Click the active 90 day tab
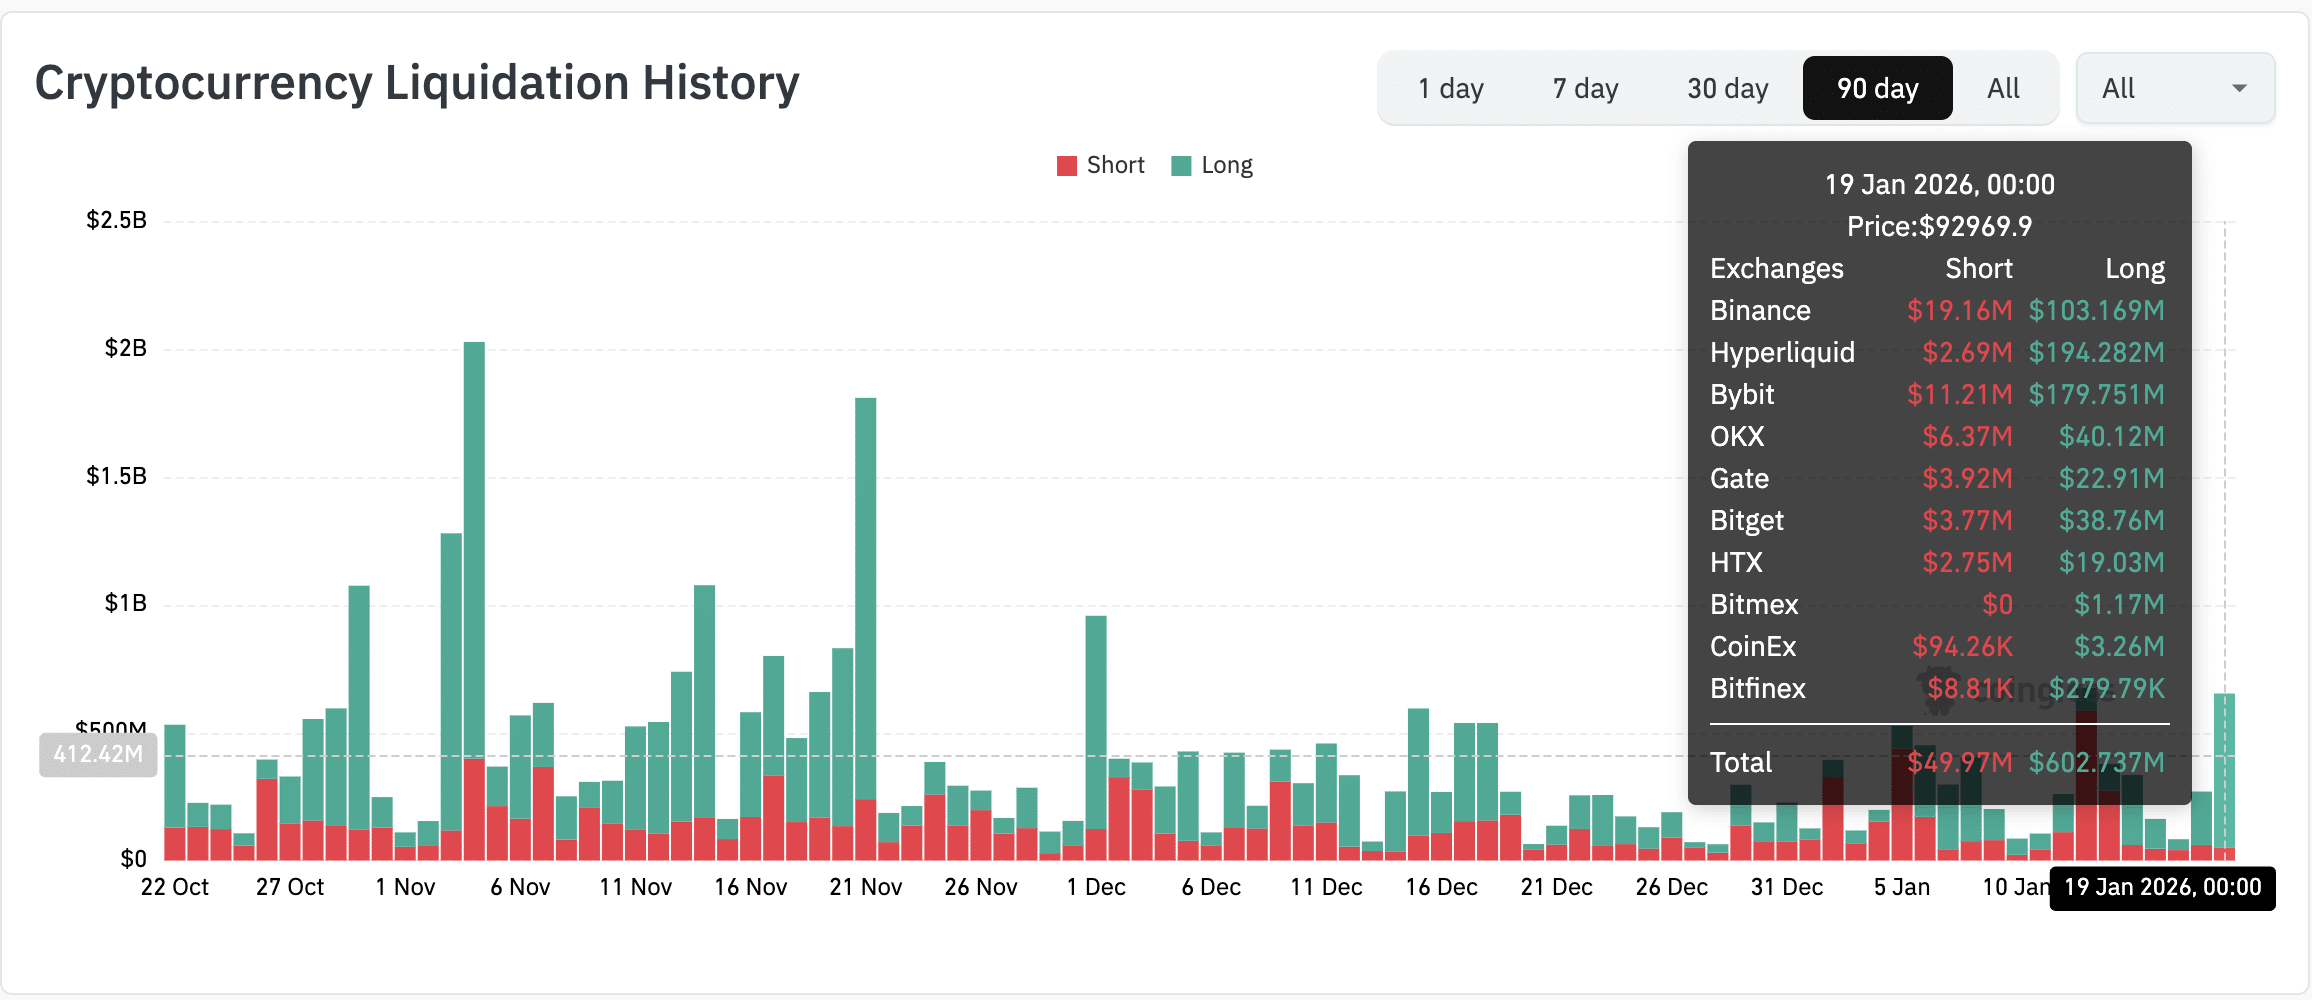Image resolution: width=2312 pixels, height=1000 pixels. coord(1877,89)
